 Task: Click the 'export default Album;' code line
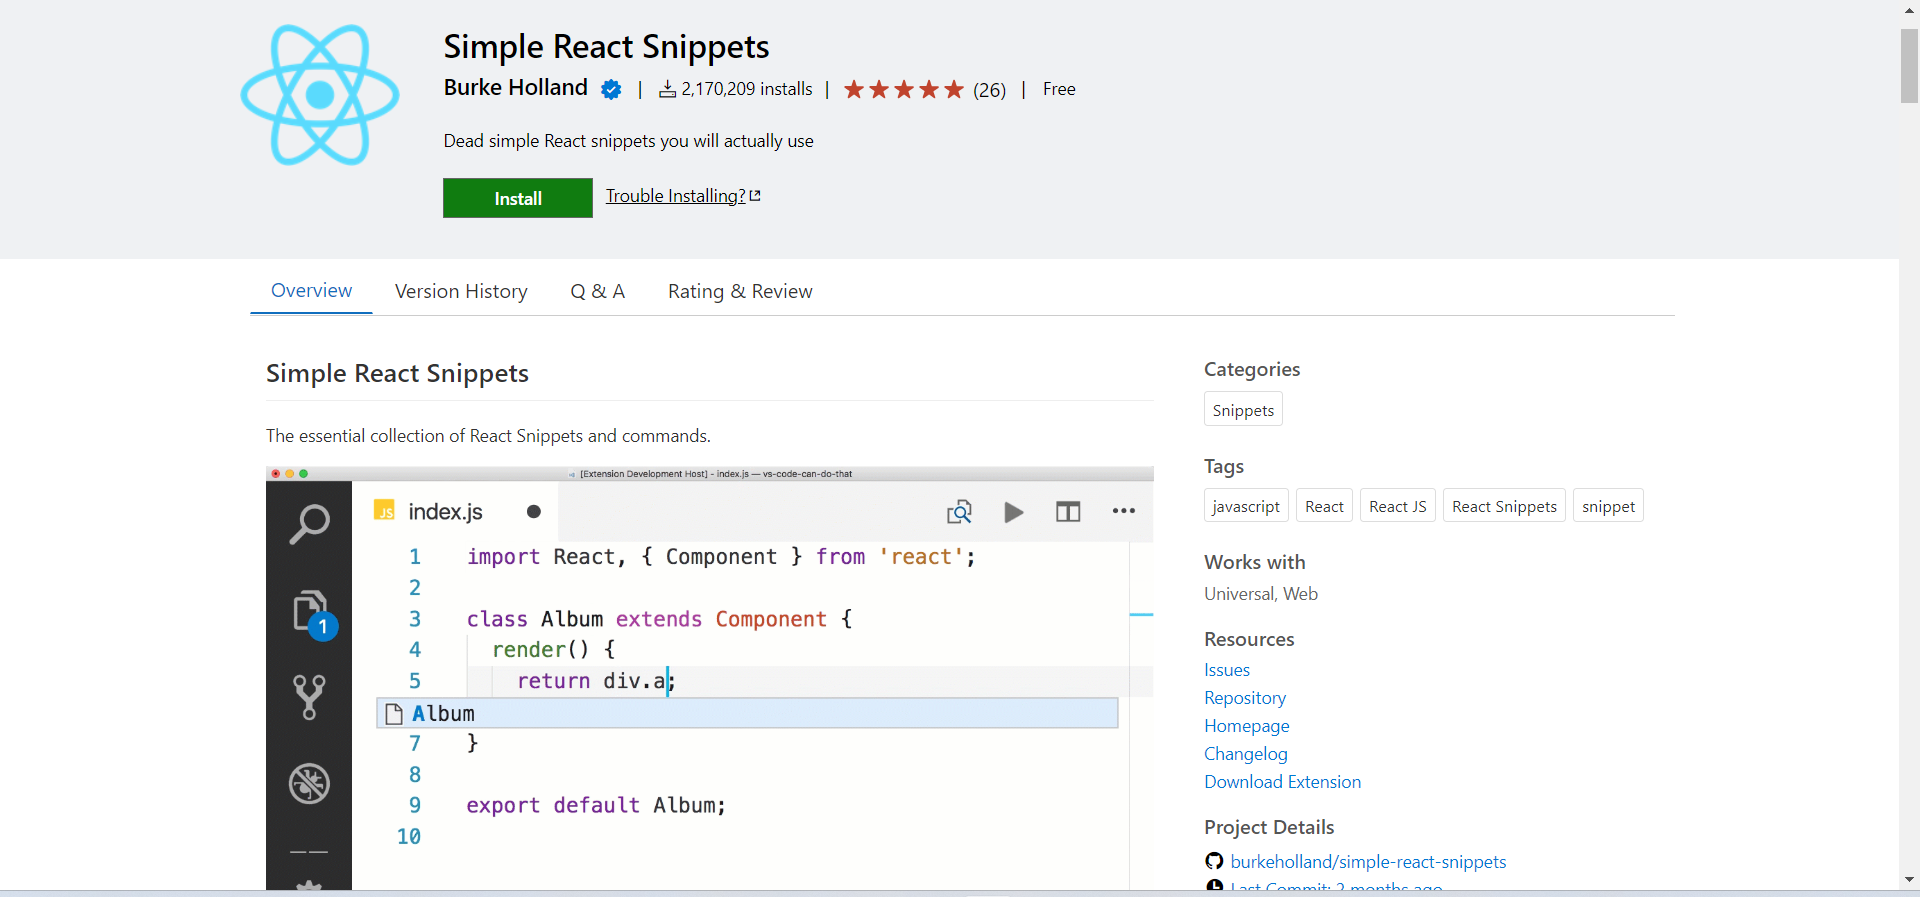tap(596, 805)
